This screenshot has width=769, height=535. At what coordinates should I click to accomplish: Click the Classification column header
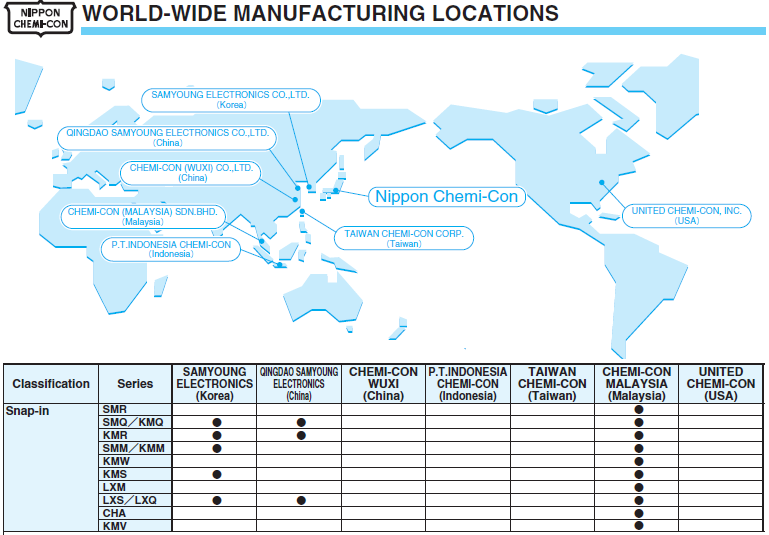(x=51, y=384)
